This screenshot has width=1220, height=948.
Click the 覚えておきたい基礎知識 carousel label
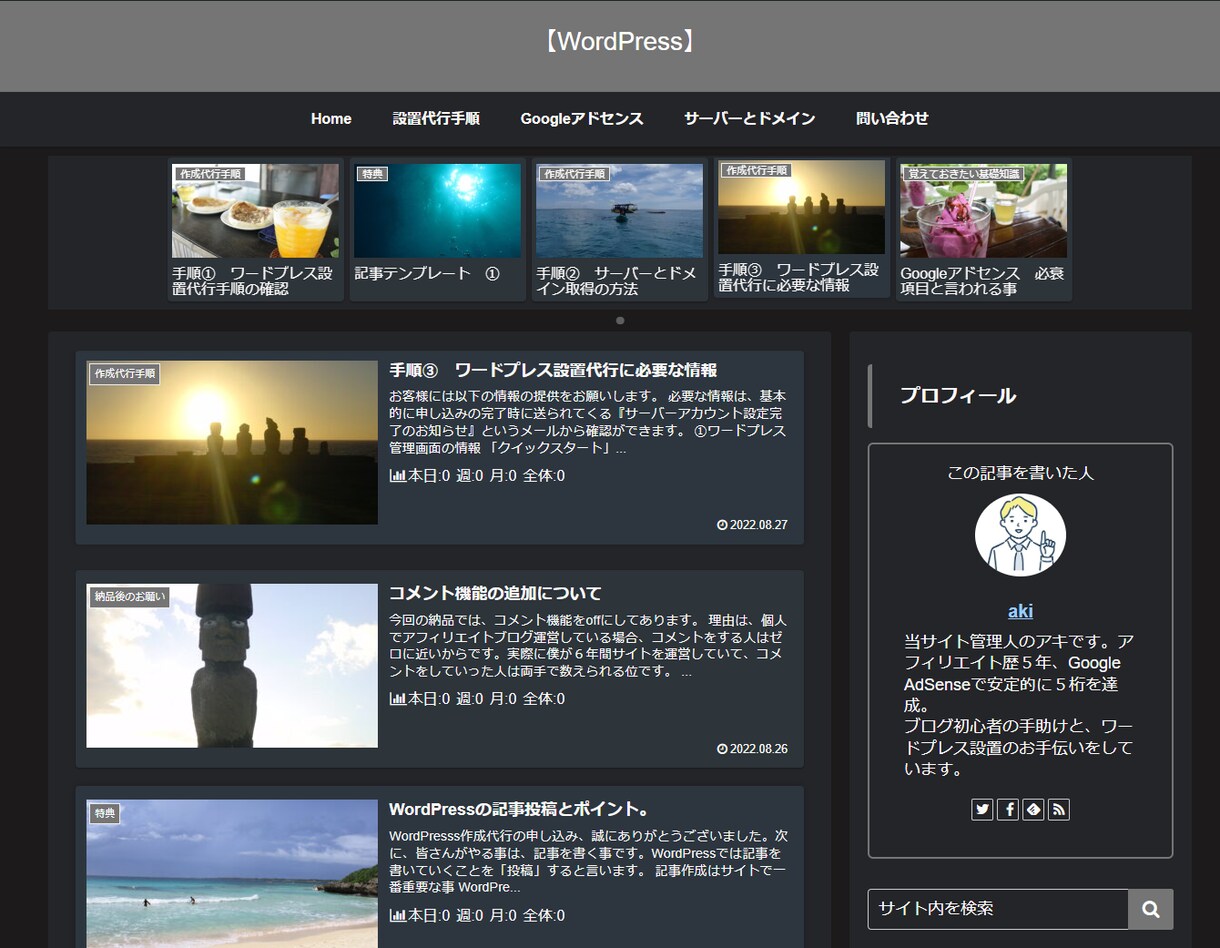pos(963,174)
